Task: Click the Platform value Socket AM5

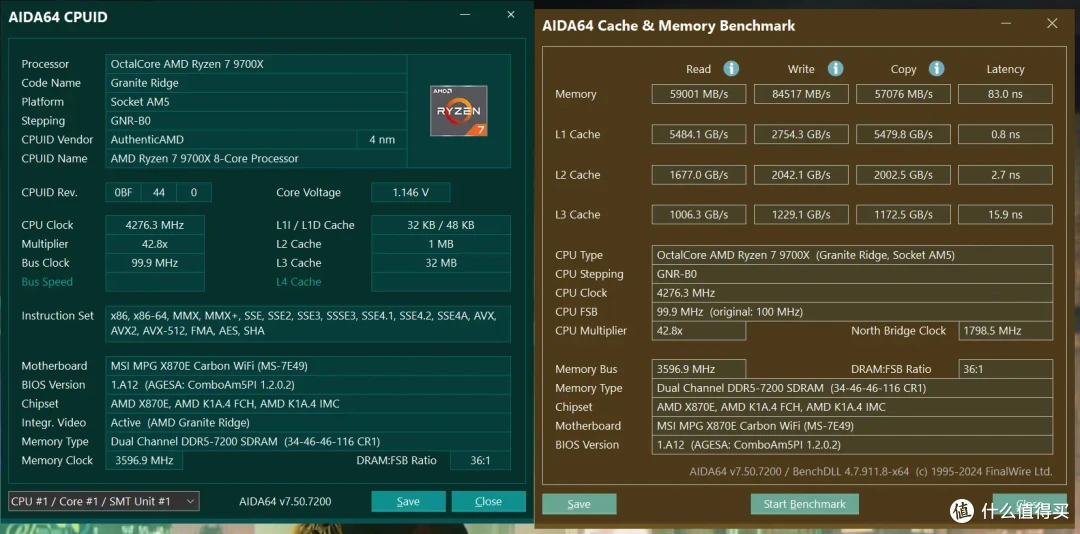Action: 256,102
